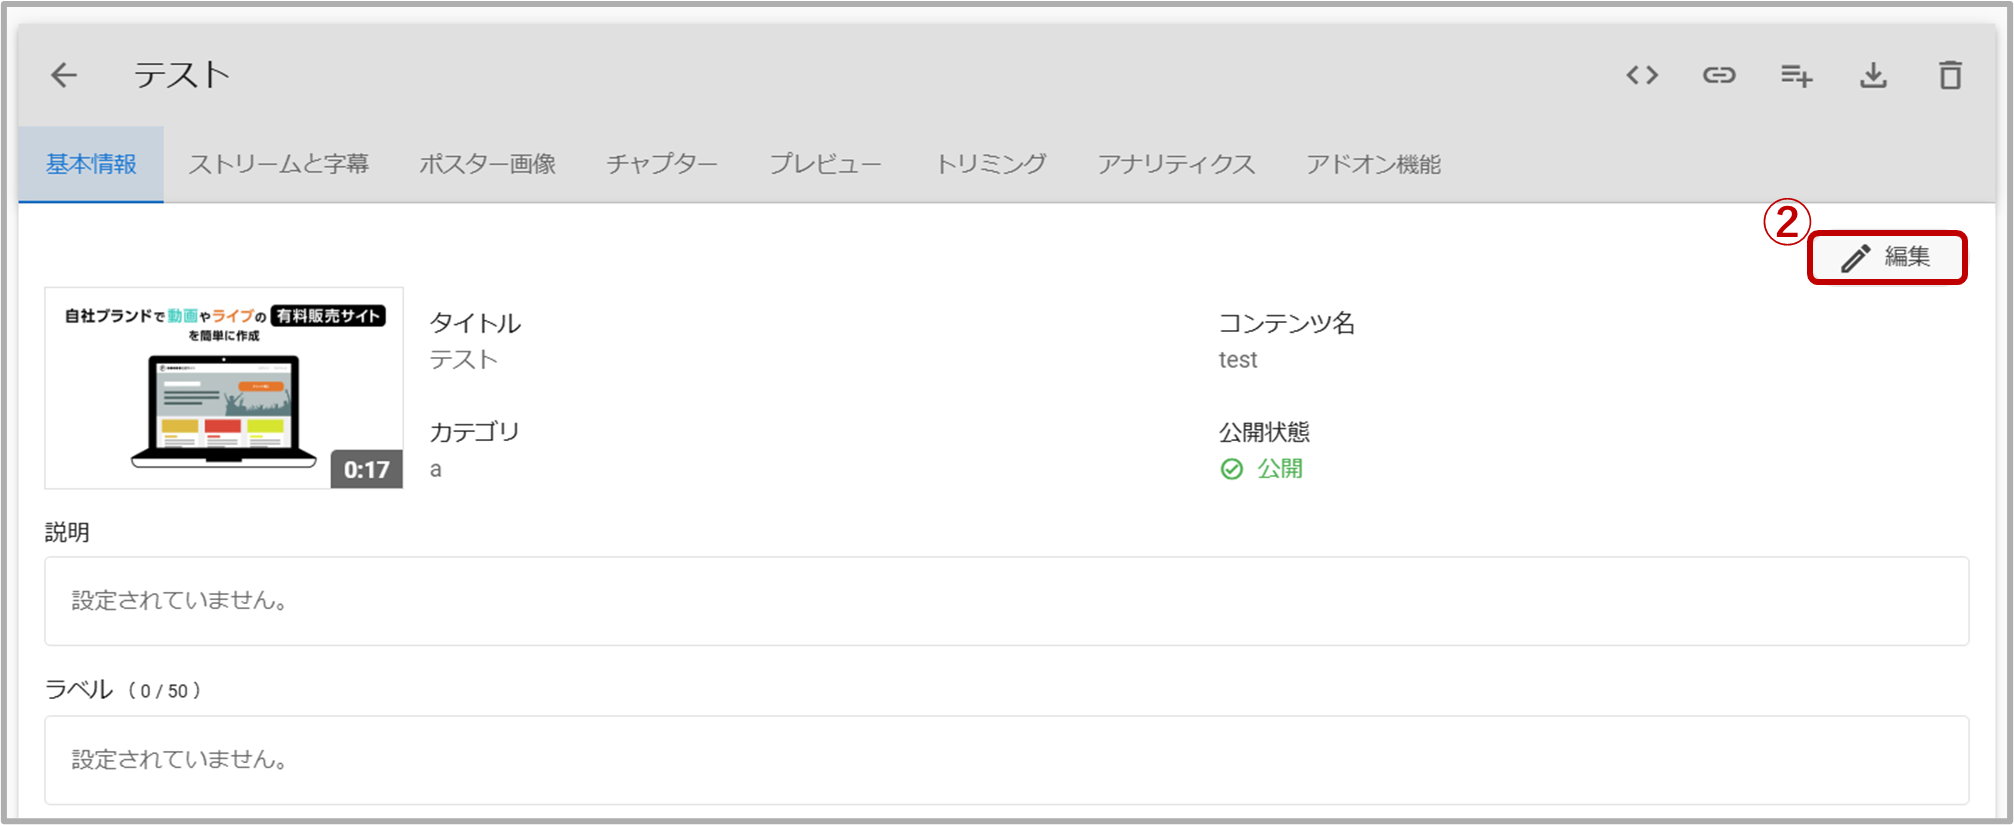Switch to ストリームと字幕 tab
Viewport: 2014px width, 825px height.
pyautogui.click(x=279, y=164)
